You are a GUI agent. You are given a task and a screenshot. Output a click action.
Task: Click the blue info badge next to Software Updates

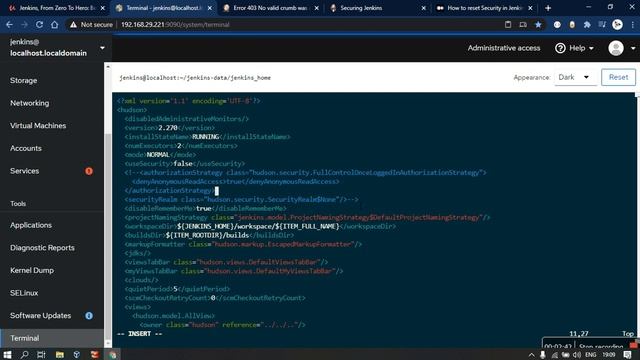pyautogui.click(x=89, y=316)
